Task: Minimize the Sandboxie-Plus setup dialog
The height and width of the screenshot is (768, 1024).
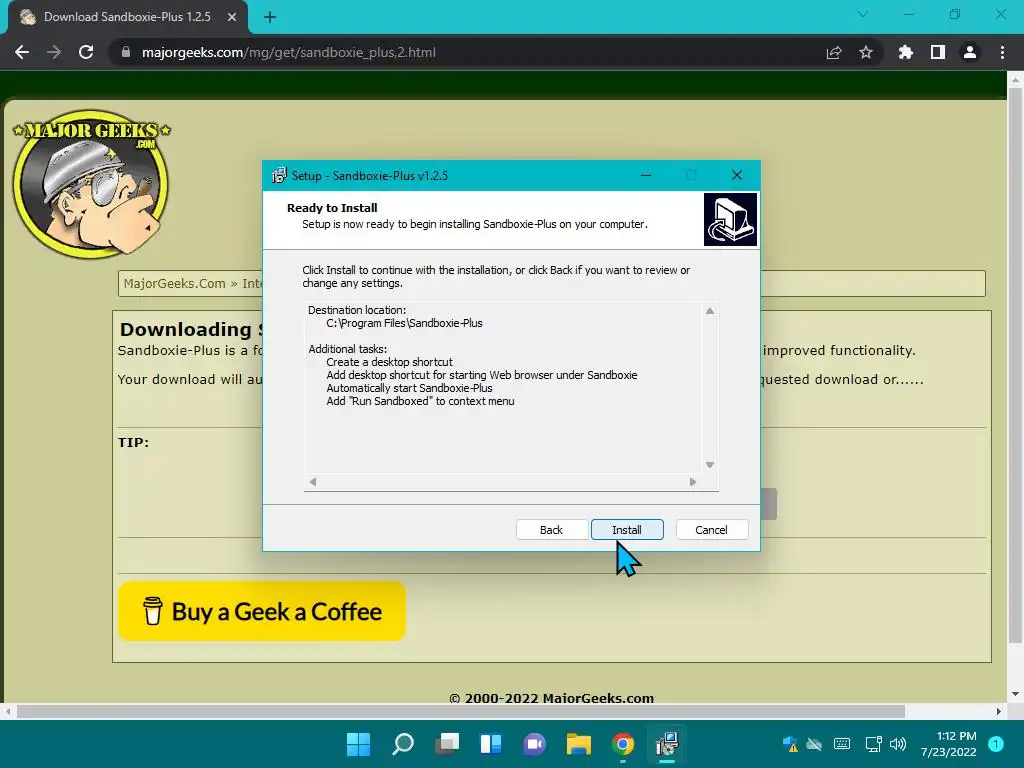Action: pyautogui.click(x=646, y=175)
